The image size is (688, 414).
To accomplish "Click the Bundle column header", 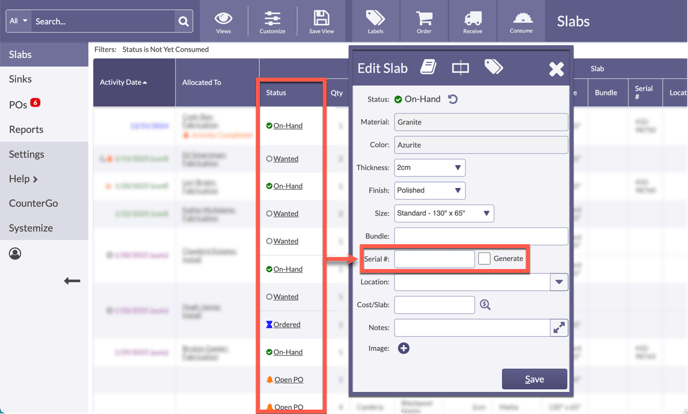I will [x=606, y=93].
